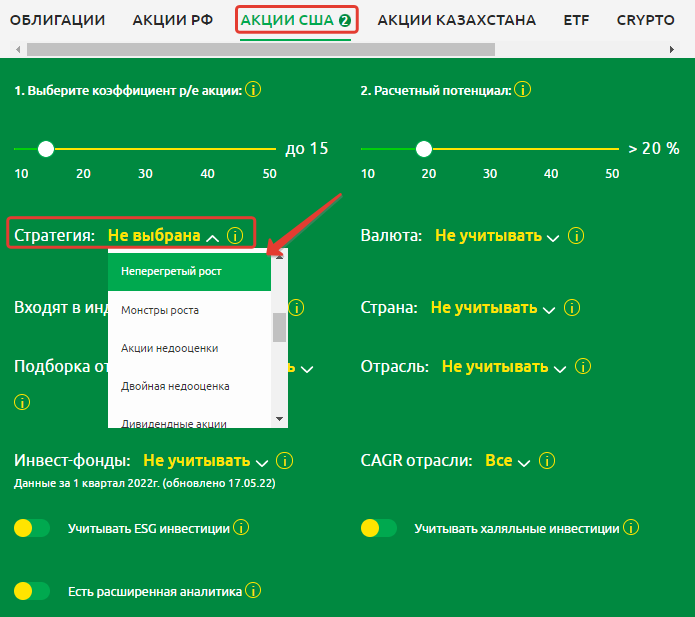Click info icon beside CAGR отрасли
The width and height of the screenshot is (695, 617).
click(x=546, y=461)
